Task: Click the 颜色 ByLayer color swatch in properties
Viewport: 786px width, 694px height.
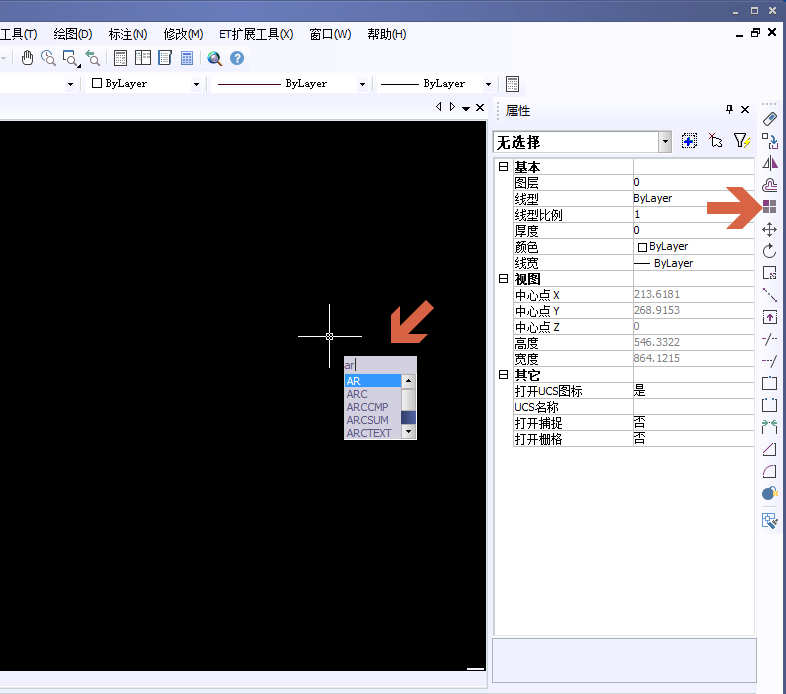Action: coord(642,247)
